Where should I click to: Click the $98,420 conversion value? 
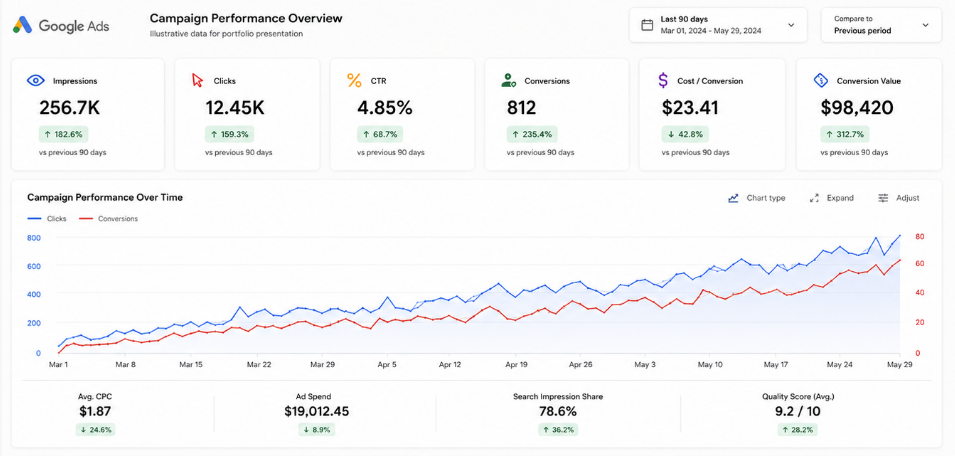click(x=856, y=108)
